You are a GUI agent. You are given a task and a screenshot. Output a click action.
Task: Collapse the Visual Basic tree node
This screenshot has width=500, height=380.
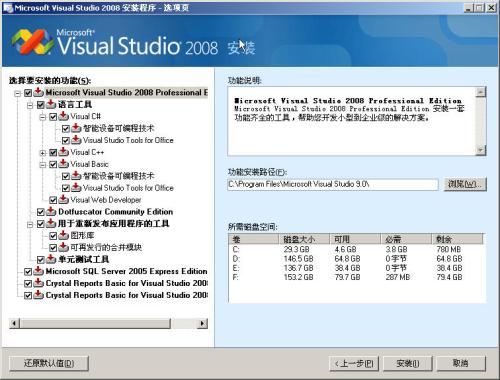[x=43, y=165]
